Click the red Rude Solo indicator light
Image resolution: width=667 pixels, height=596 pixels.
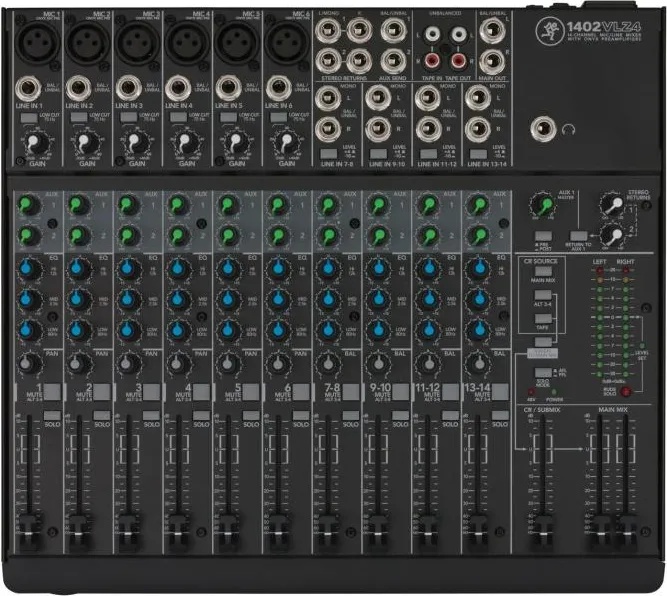[x=626, y=391]
